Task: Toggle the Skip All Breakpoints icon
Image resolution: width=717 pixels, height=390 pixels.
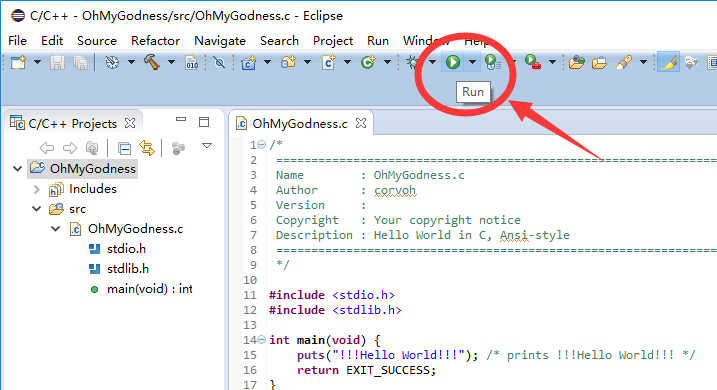Action: 219,62
